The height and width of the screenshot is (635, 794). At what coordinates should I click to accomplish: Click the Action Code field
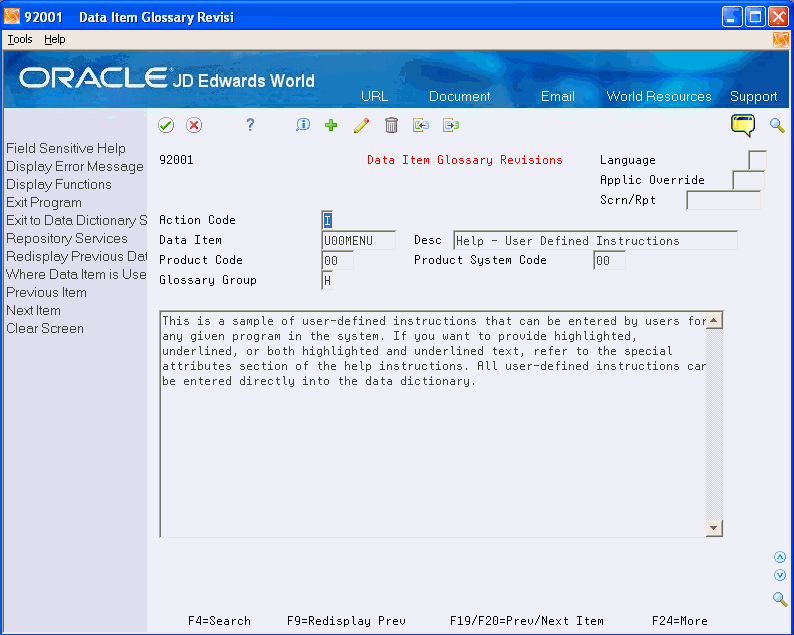point(327,220)
